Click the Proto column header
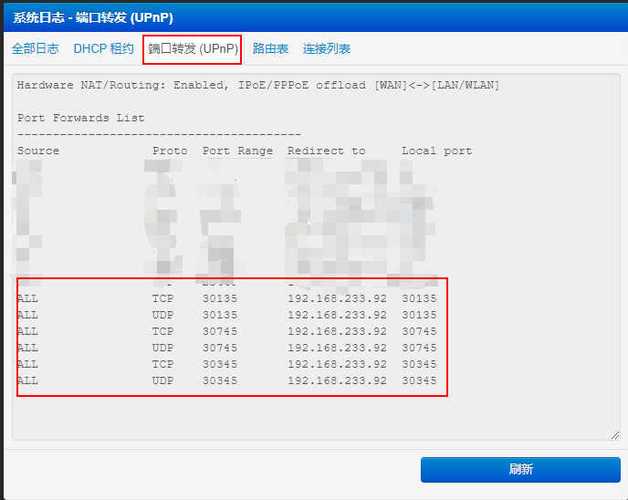This screenshot has width=628, height=500. [x=170, y=151]
